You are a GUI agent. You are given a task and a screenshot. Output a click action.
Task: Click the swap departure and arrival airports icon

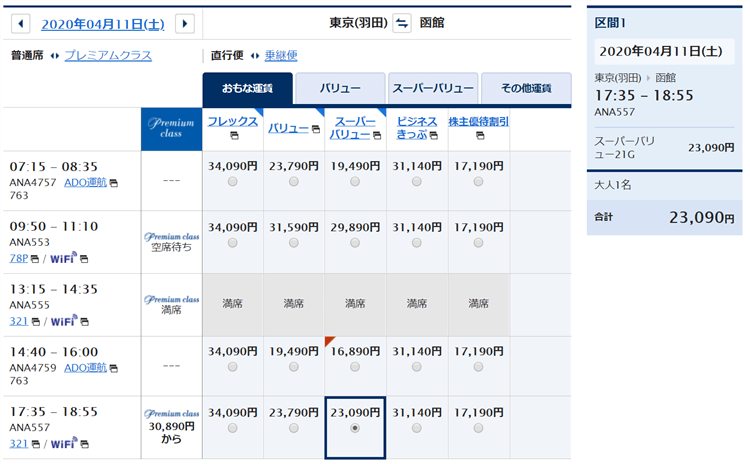[x=401, y=23]
